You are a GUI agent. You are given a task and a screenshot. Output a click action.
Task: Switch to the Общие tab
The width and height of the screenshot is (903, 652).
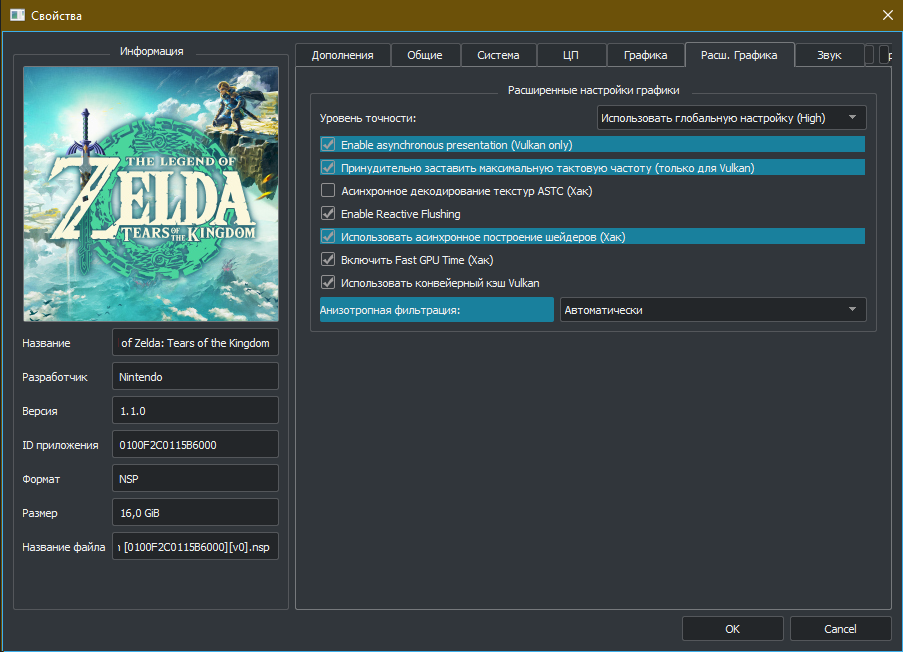[425, 55]
